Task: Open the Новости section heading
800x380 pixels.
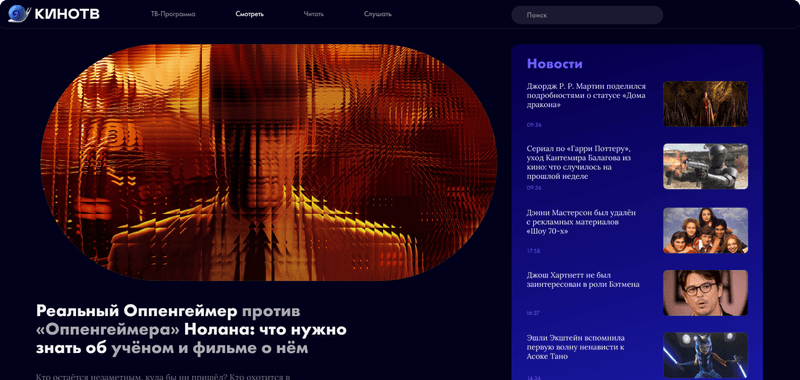Action: [555, 64]
